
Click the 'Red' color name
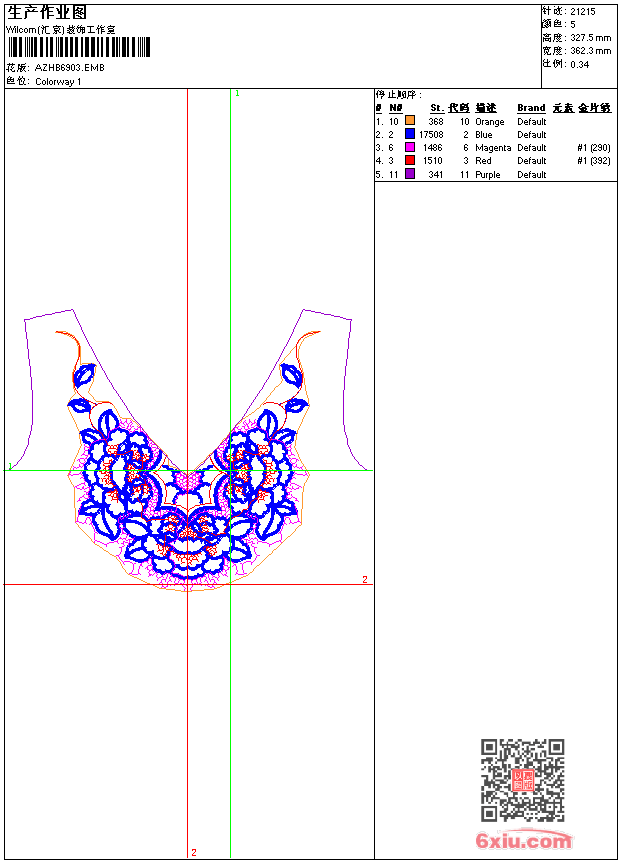click(x=483, y=161)
